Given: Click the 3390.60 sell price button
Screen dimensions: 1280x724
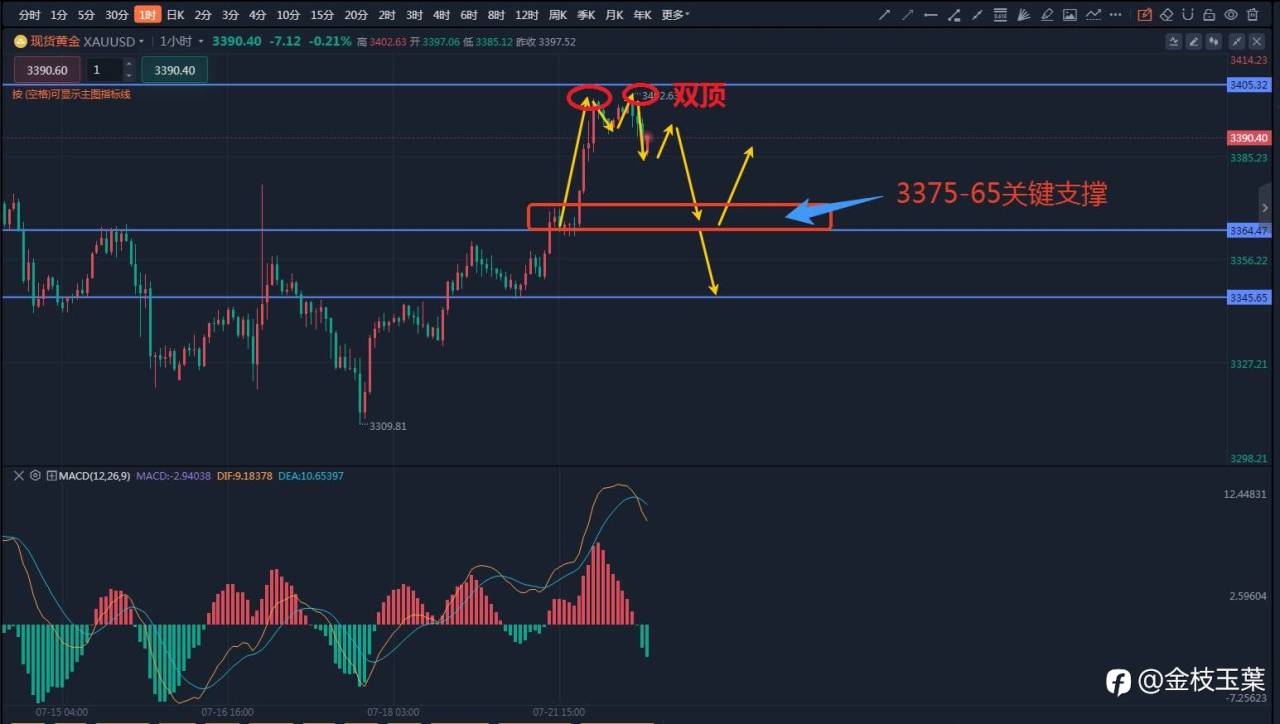Looking at the screenshot, I should (47, 70).
